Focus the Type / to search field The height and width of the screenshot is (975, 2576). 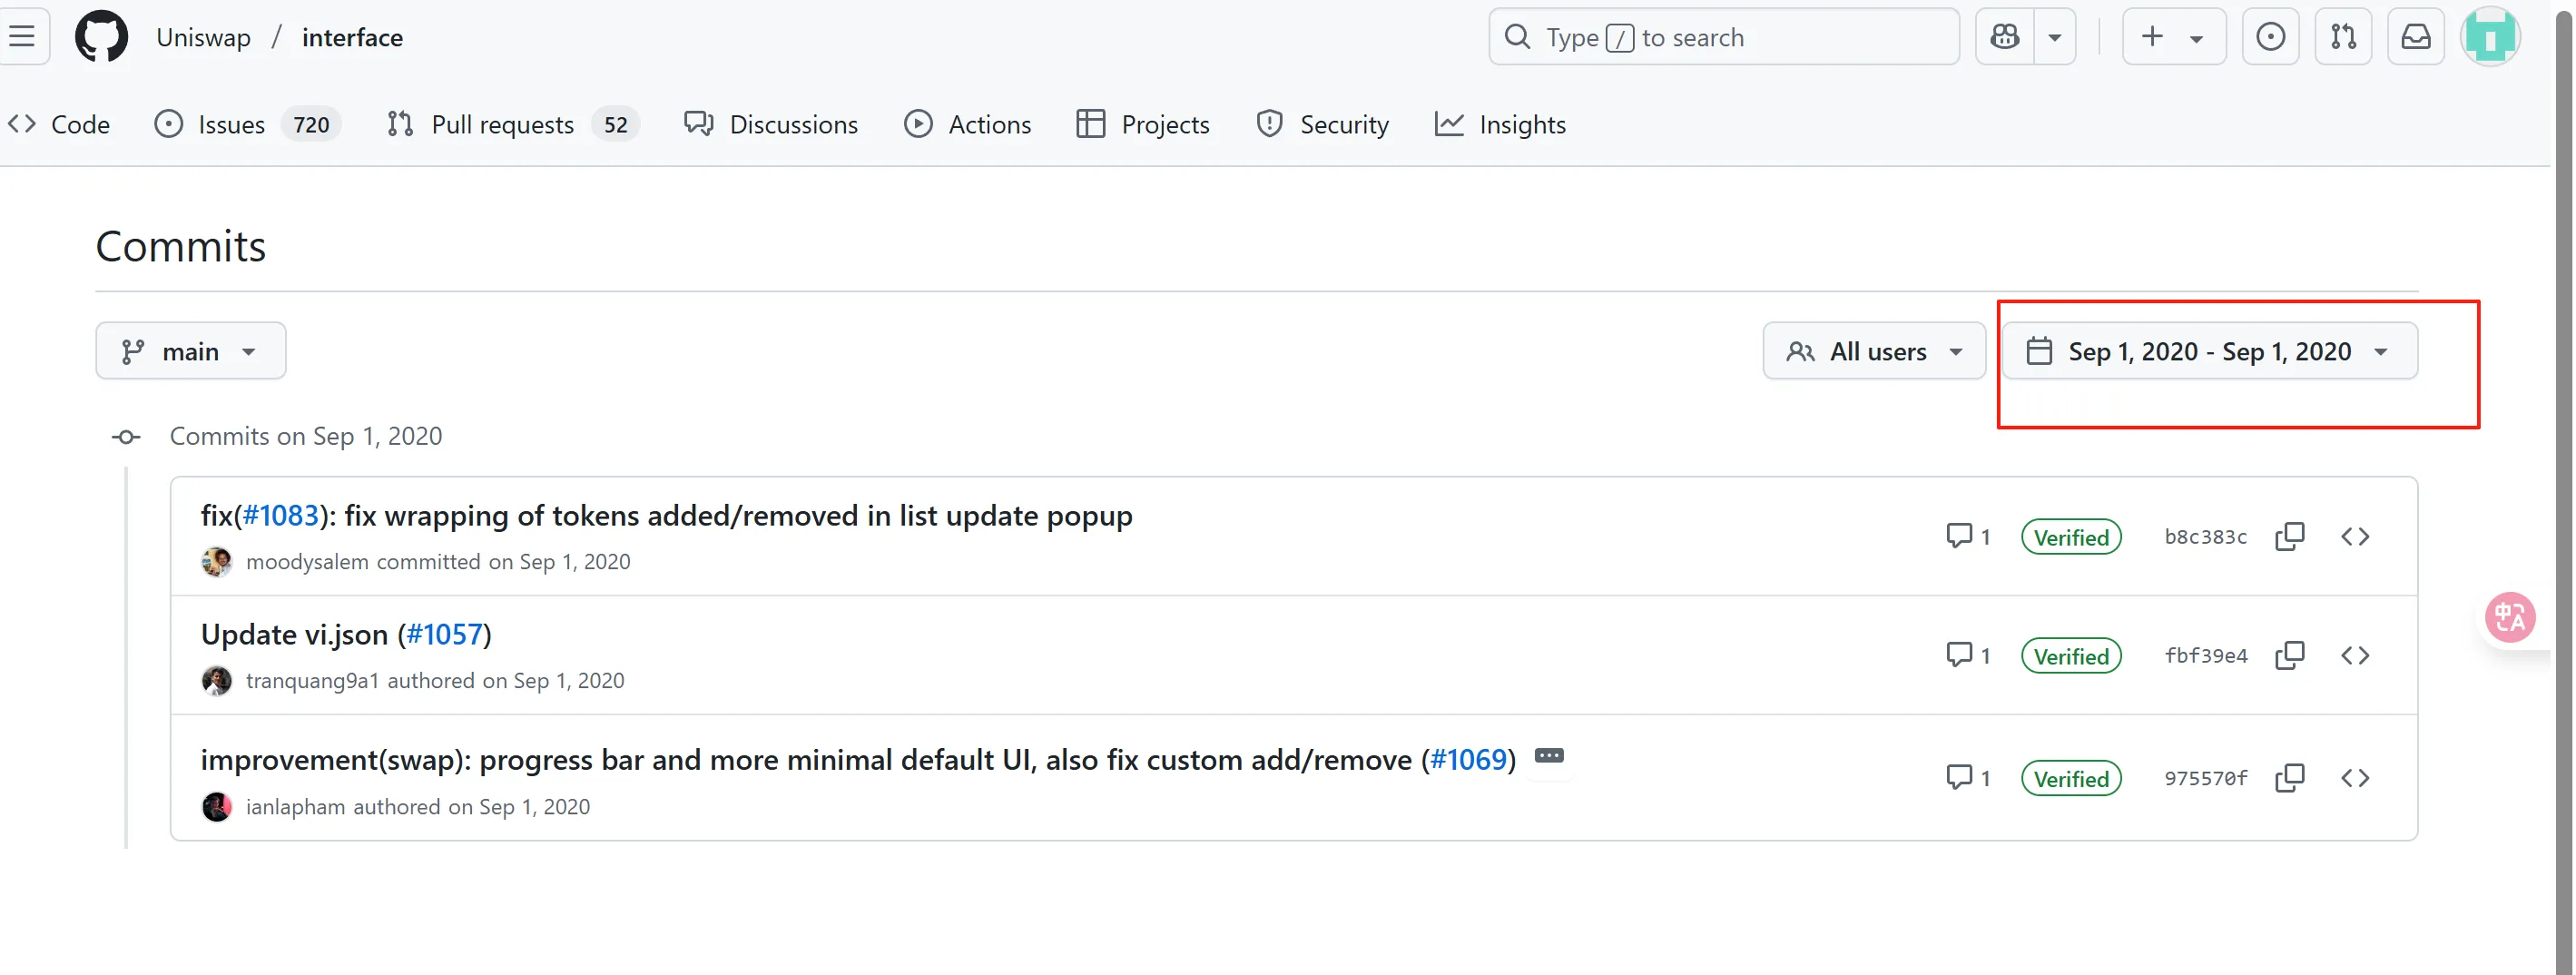(1722, 37)
